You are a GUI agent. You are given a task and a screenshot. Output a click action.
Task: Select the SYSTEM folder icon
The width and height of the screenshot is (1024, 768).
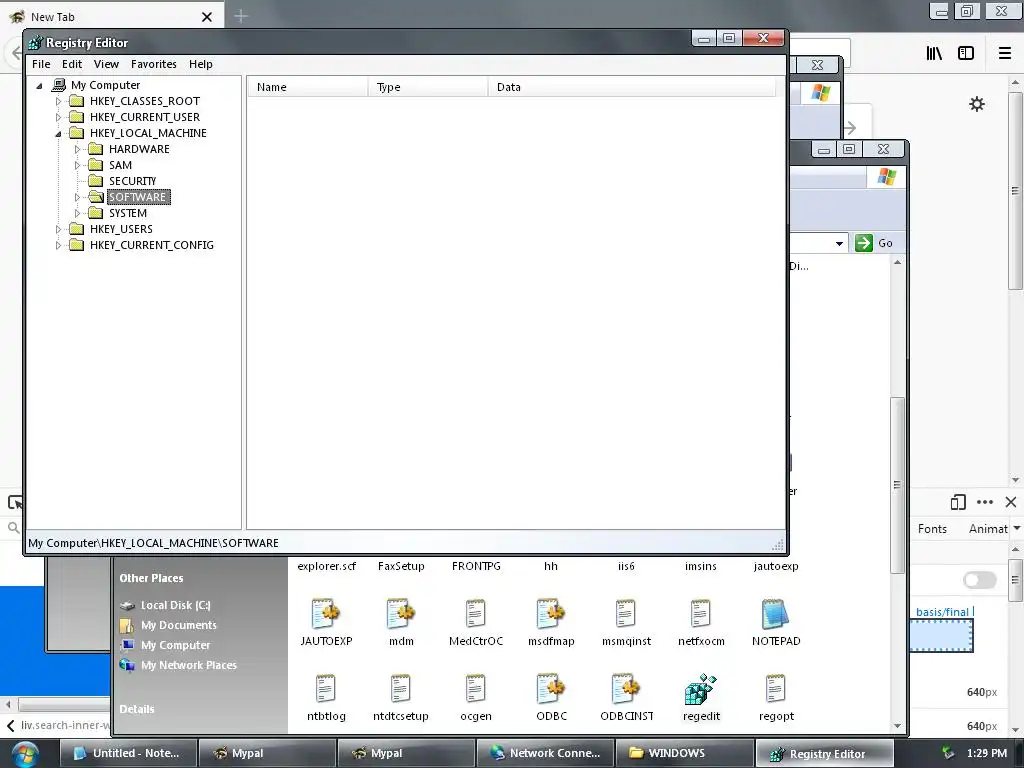click(95, 213)
